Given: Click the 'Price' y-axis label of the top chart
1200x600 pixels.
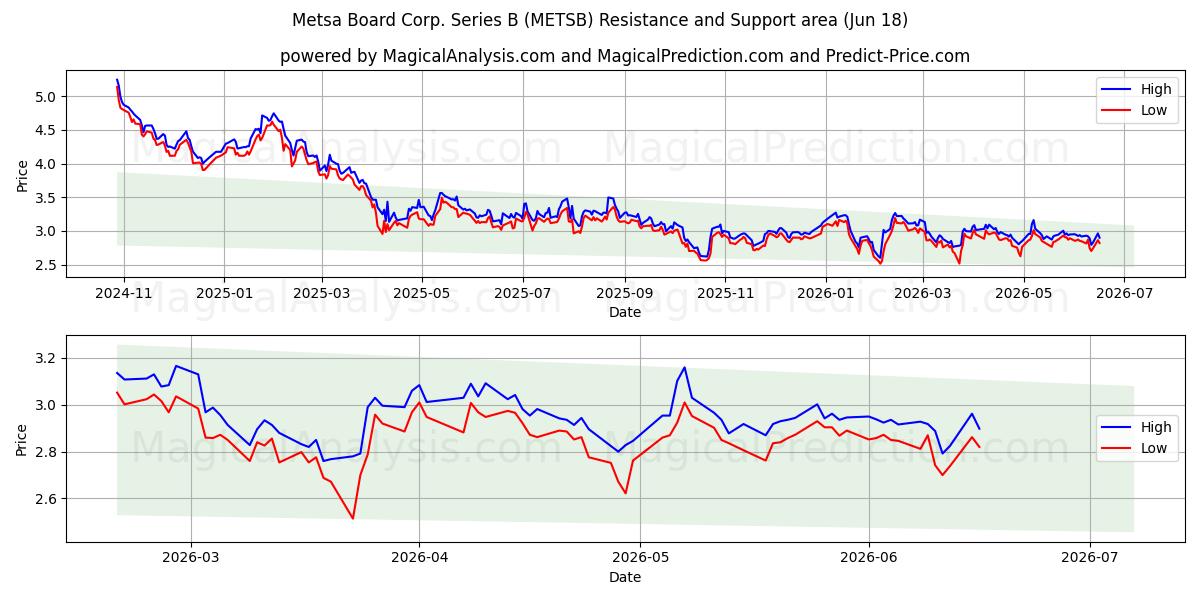Looking at the screenshot, I should [x=22, y=175].
